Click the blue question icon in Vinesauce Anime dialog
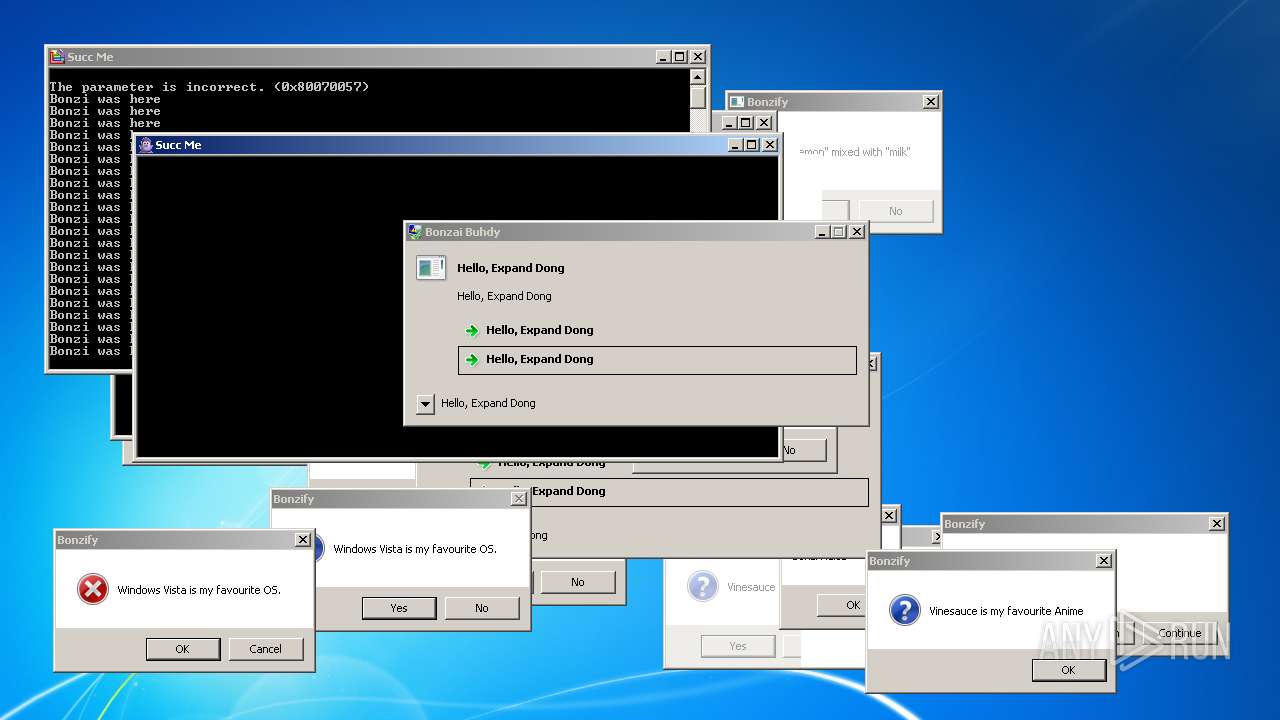Screen dimensions: 1280x720 (905, 610)
